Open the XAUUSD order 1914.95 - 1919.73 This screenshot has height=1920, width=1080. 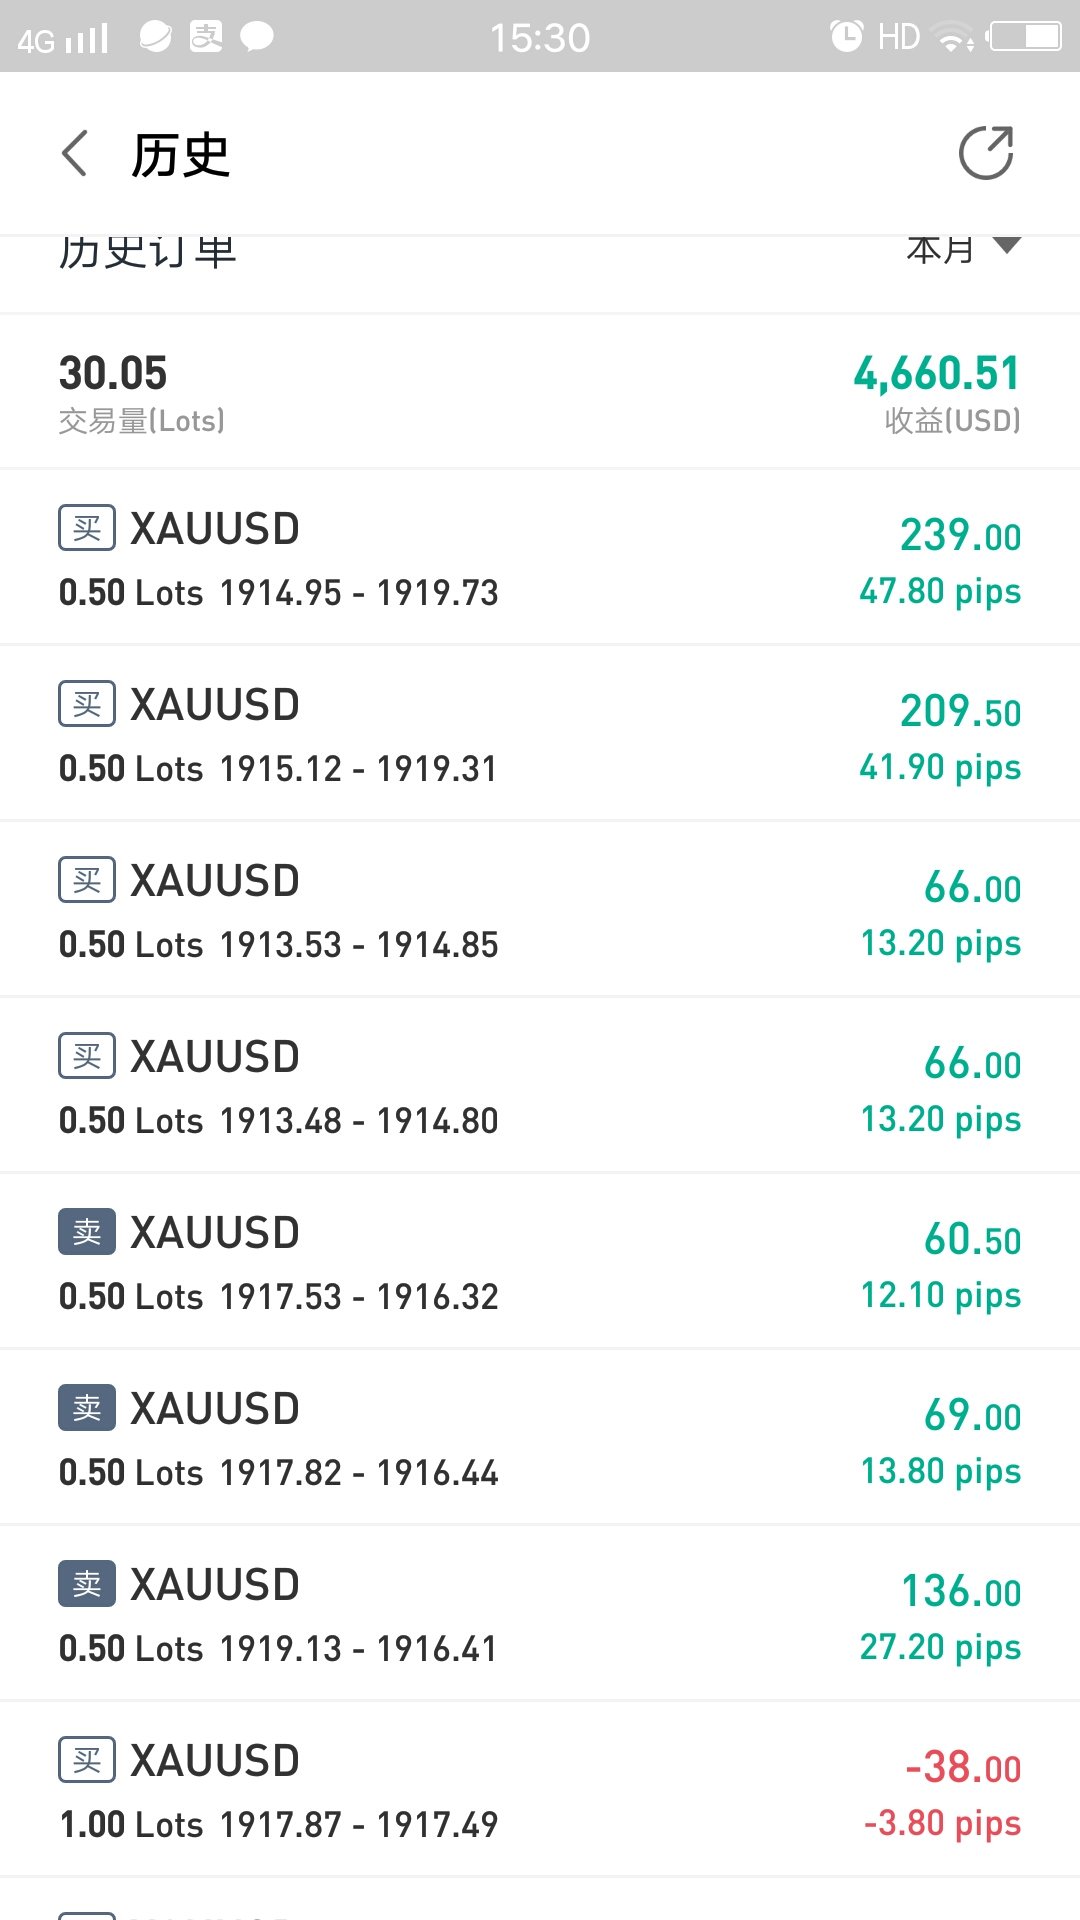click(540, 558)
